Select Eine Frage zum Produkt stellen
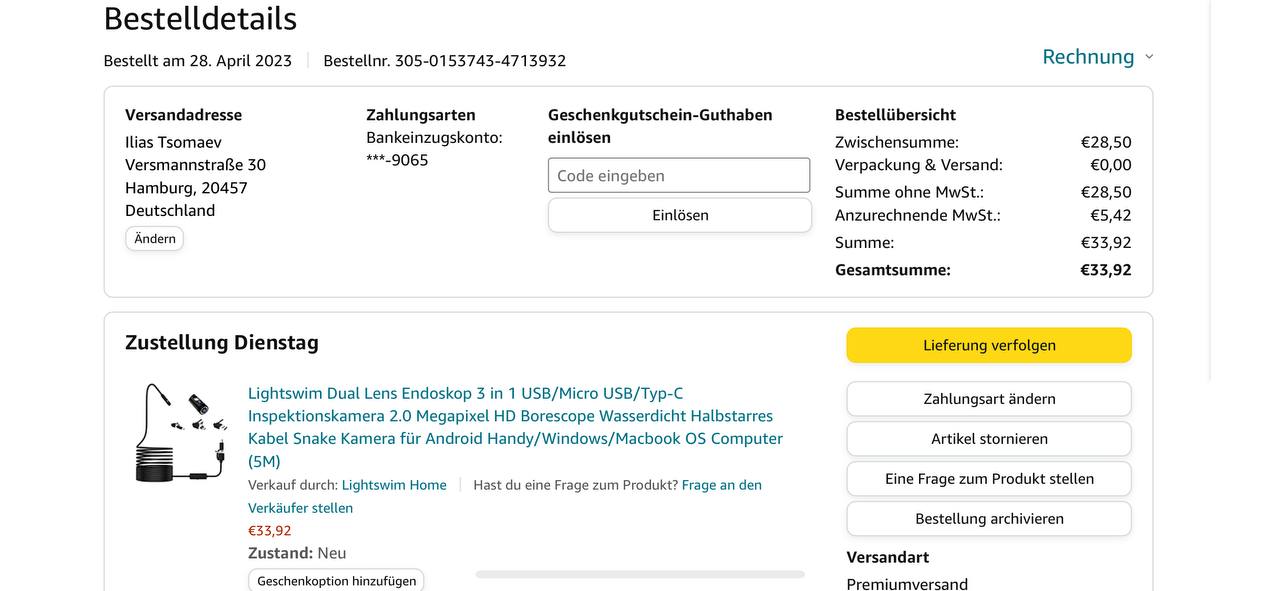 (x=988, y=479)
